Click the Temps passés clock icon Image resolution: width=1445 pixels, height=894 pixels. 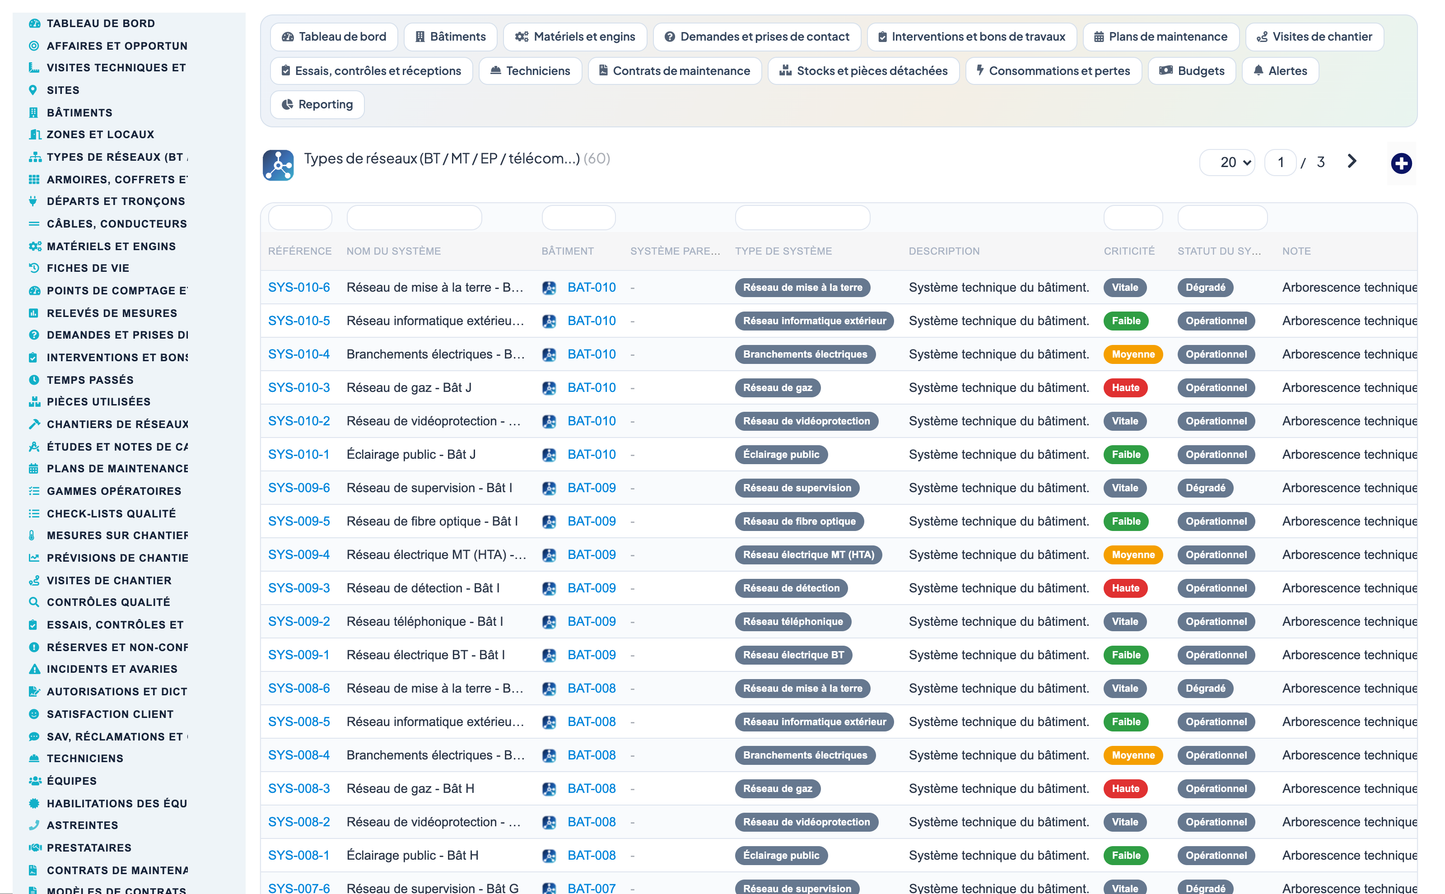[x=34, y=380]
